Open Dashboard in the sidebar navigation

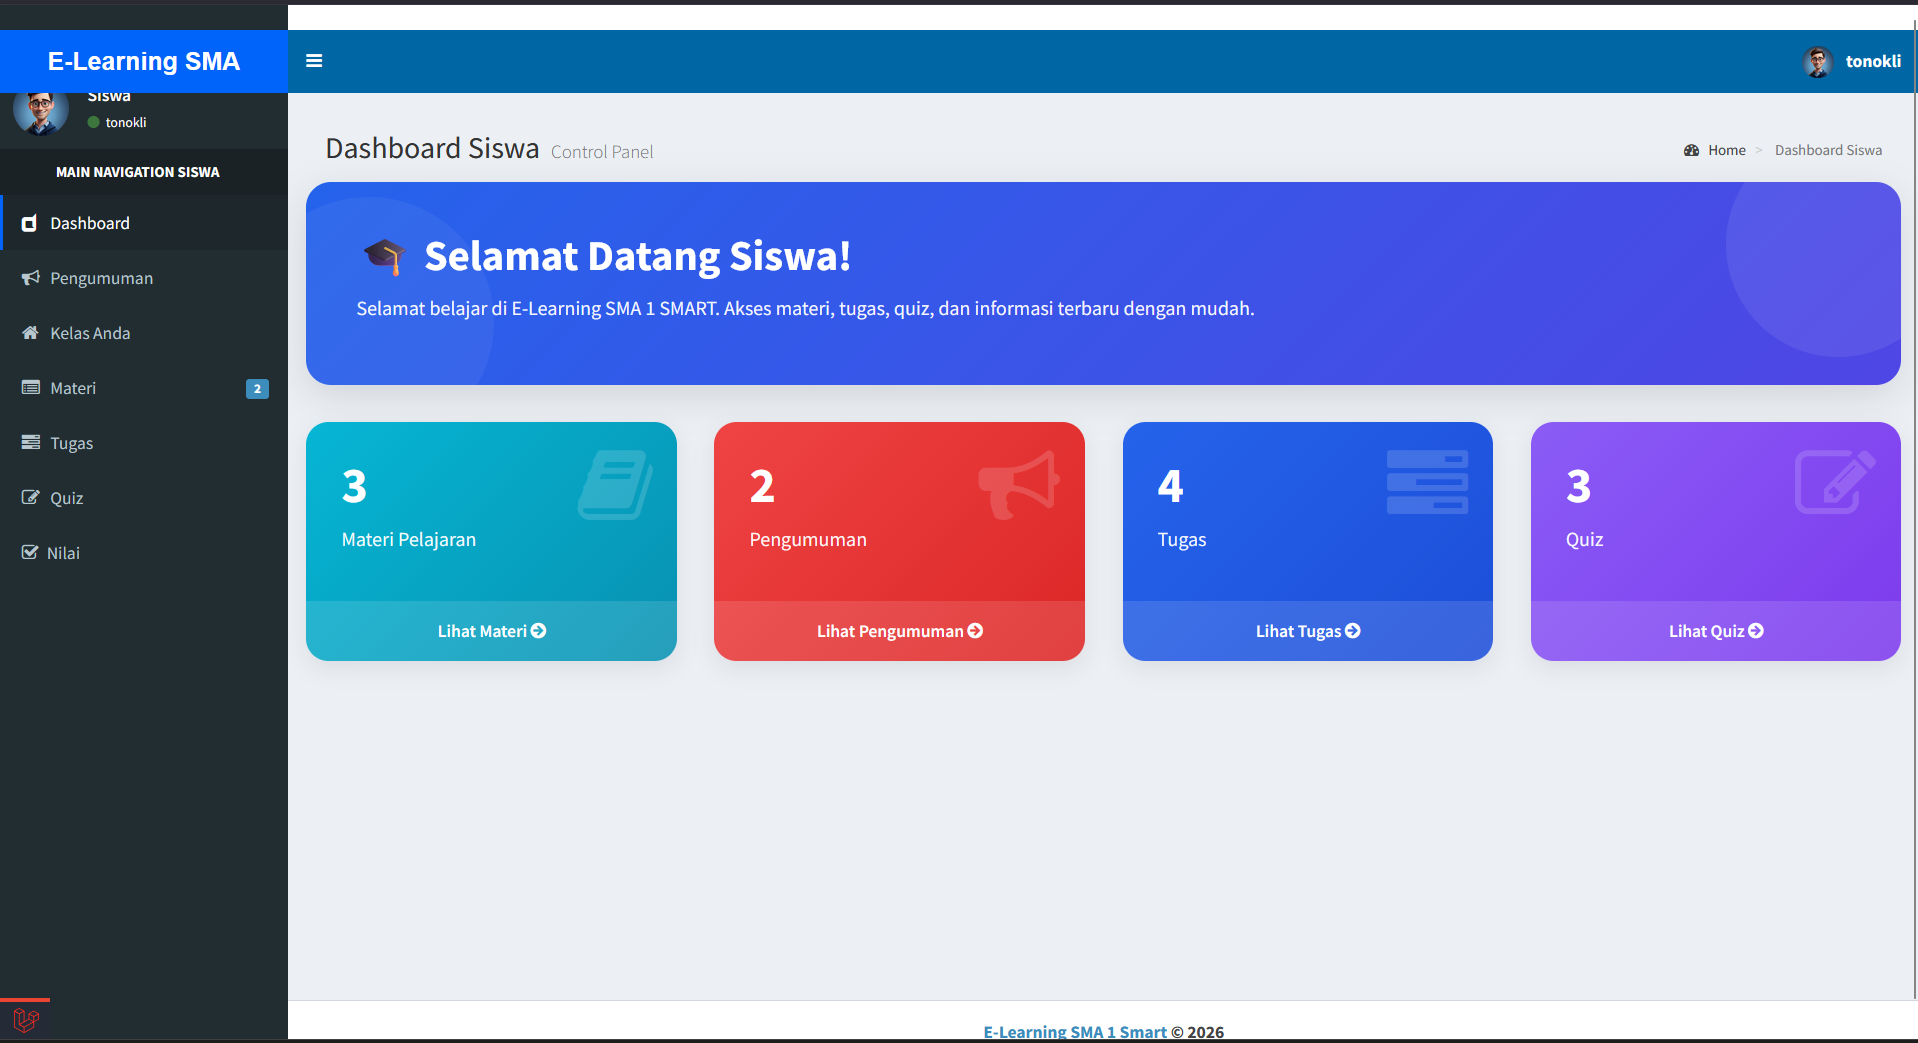(x=144, y=223)
